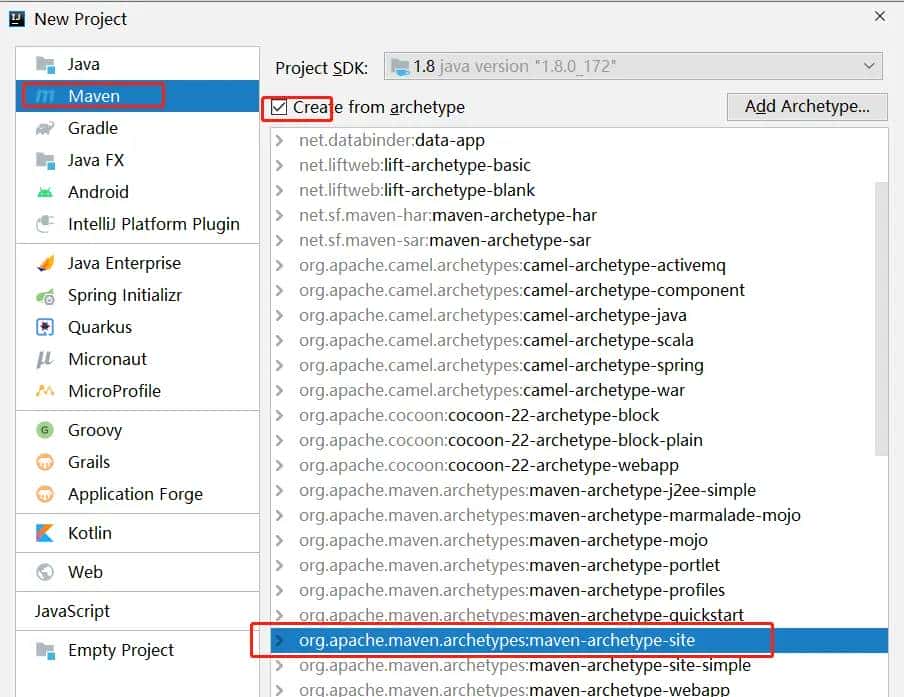Close the New Project dialog
The height and width of the screenshot is (697, 904).
pos(880,17)
